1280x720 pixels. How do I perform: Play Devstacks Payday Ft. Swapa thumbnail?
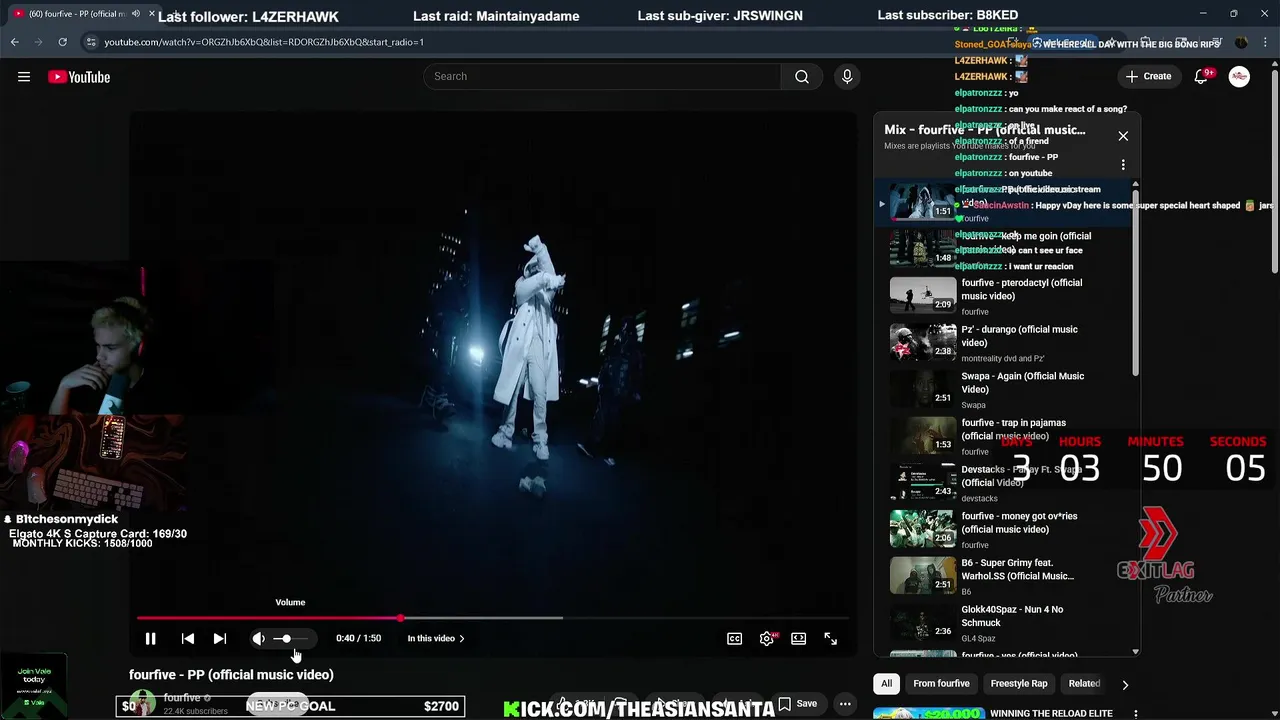coord(922,483)
